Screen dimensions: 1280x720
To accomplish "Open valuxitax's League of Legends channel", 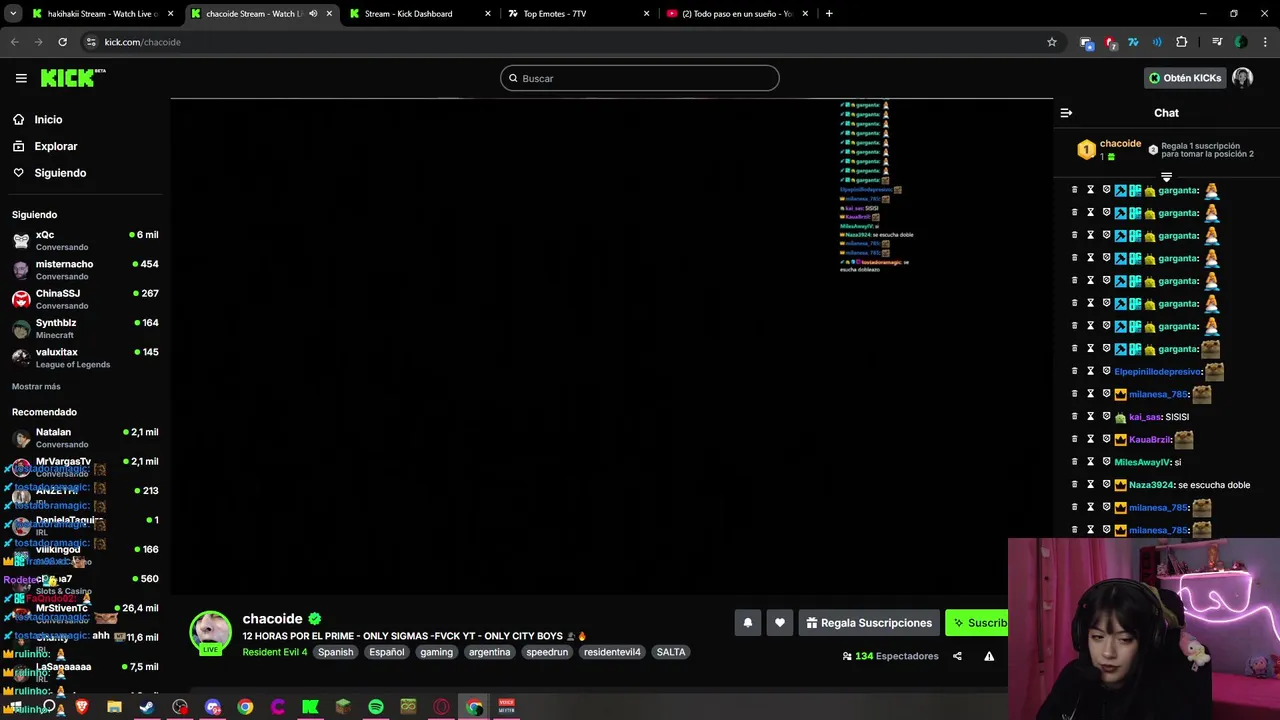I will [x=85, y=357].
